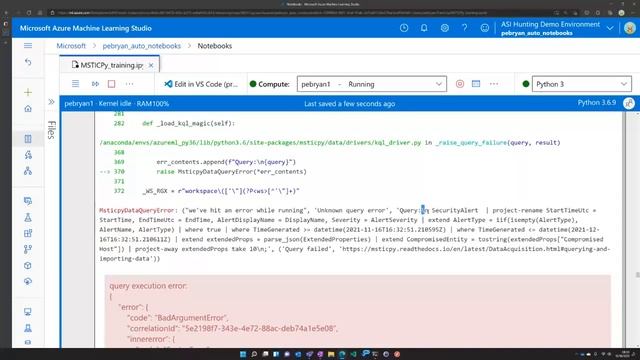The height and width of the screenshot is (360, 640).
Task: Click the kql_driver.py file path in traceback
Action: click(260, 142)
